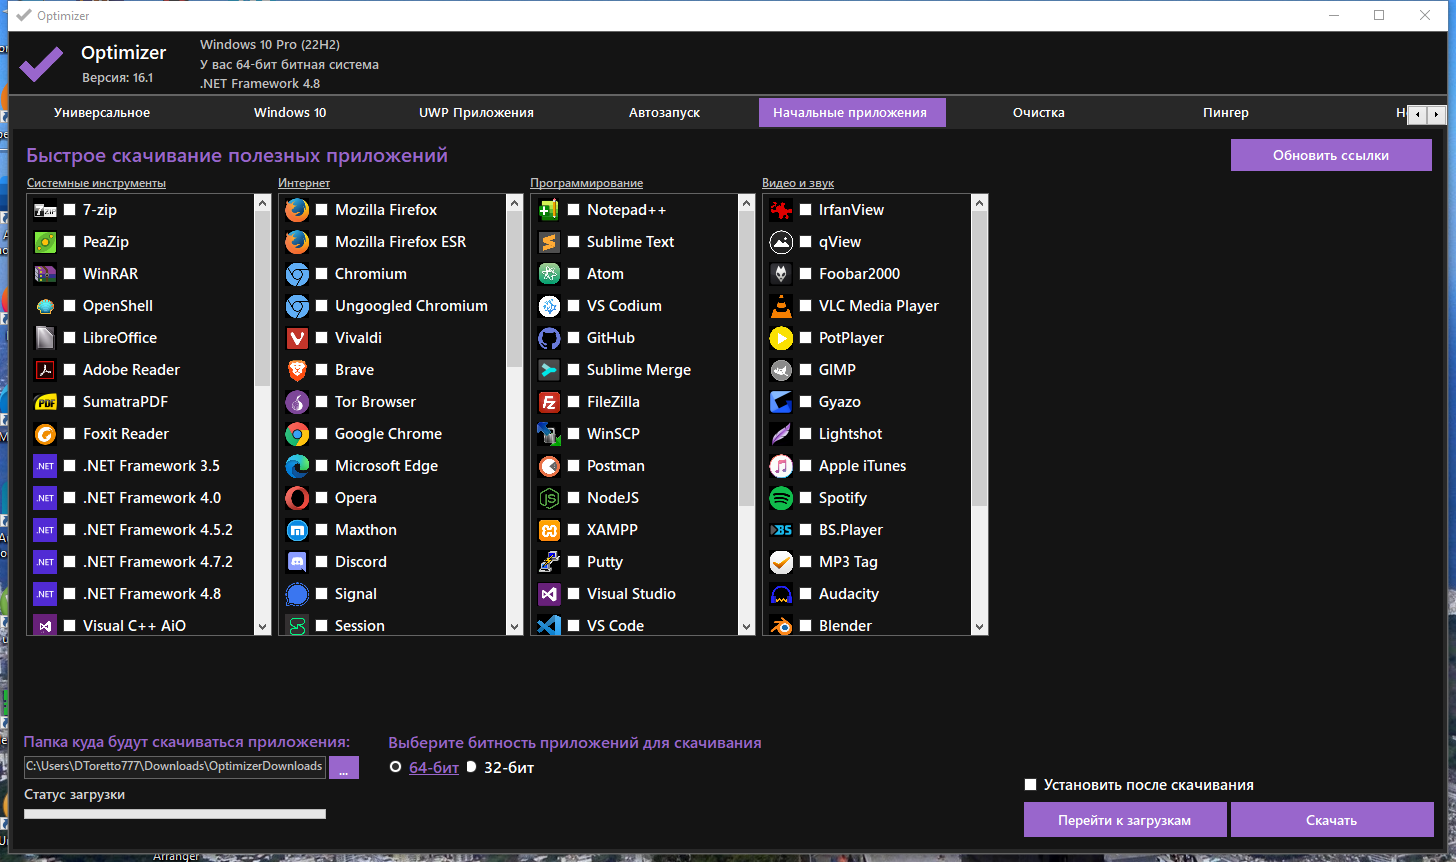Click the Tor Browser icon
1456x862 pixels.
(297, 402)
